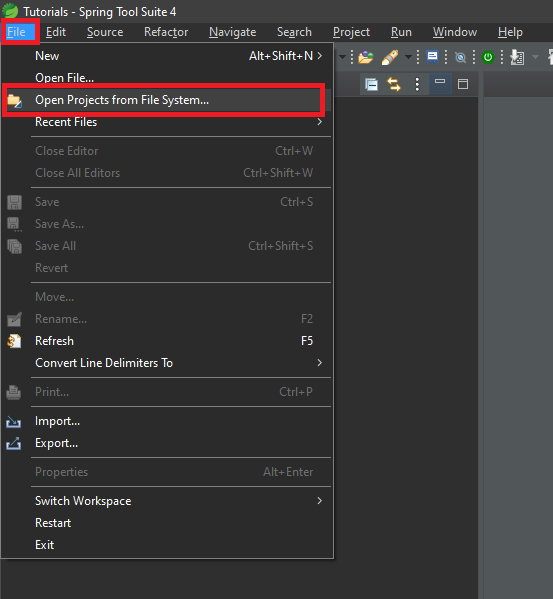Click the greyed Close All Editors entry
The width and height of the screenshot is (553, 599).
[167, 173]
